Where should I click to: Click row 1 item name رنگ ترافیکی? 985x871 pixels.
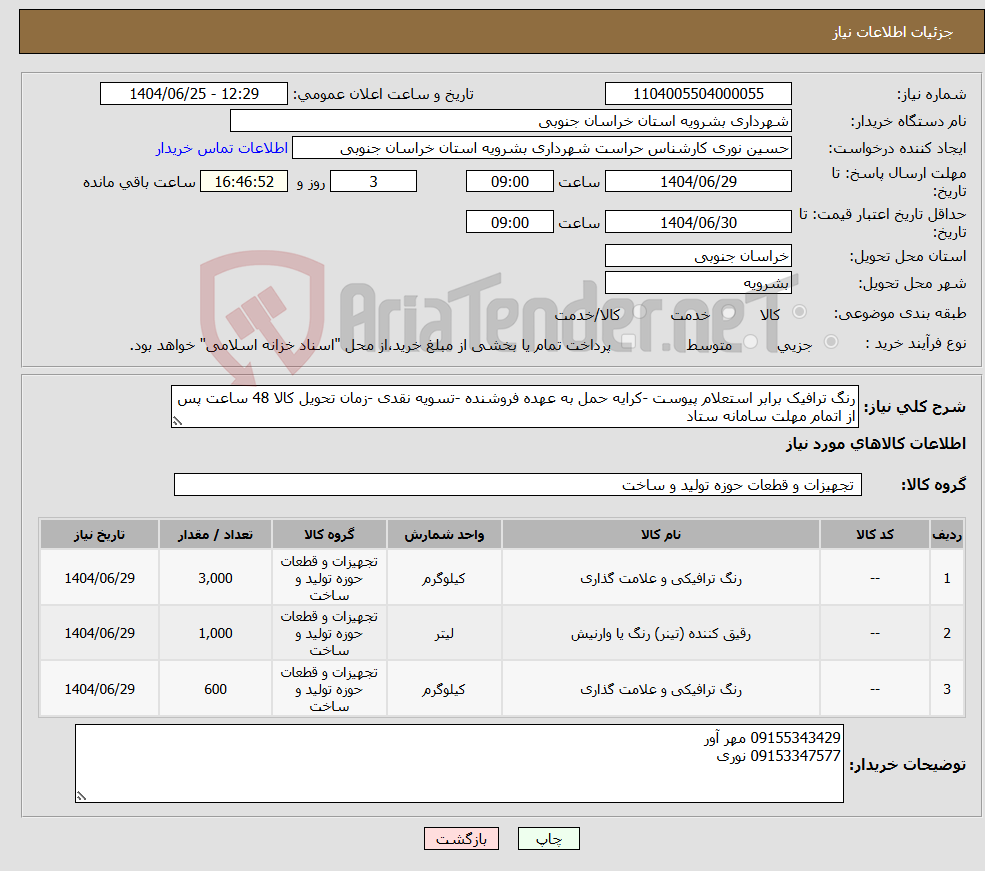pos(660,578)
